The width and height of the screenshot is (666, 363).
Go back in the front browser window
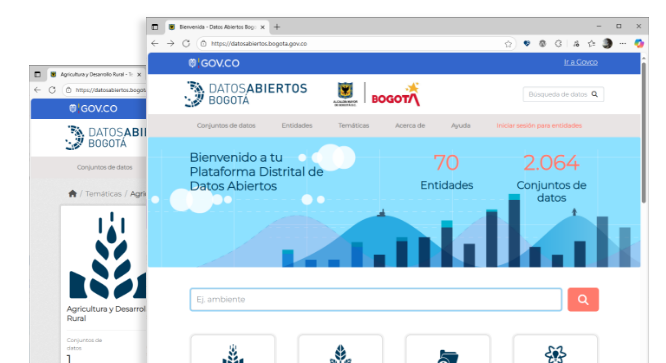155,43
